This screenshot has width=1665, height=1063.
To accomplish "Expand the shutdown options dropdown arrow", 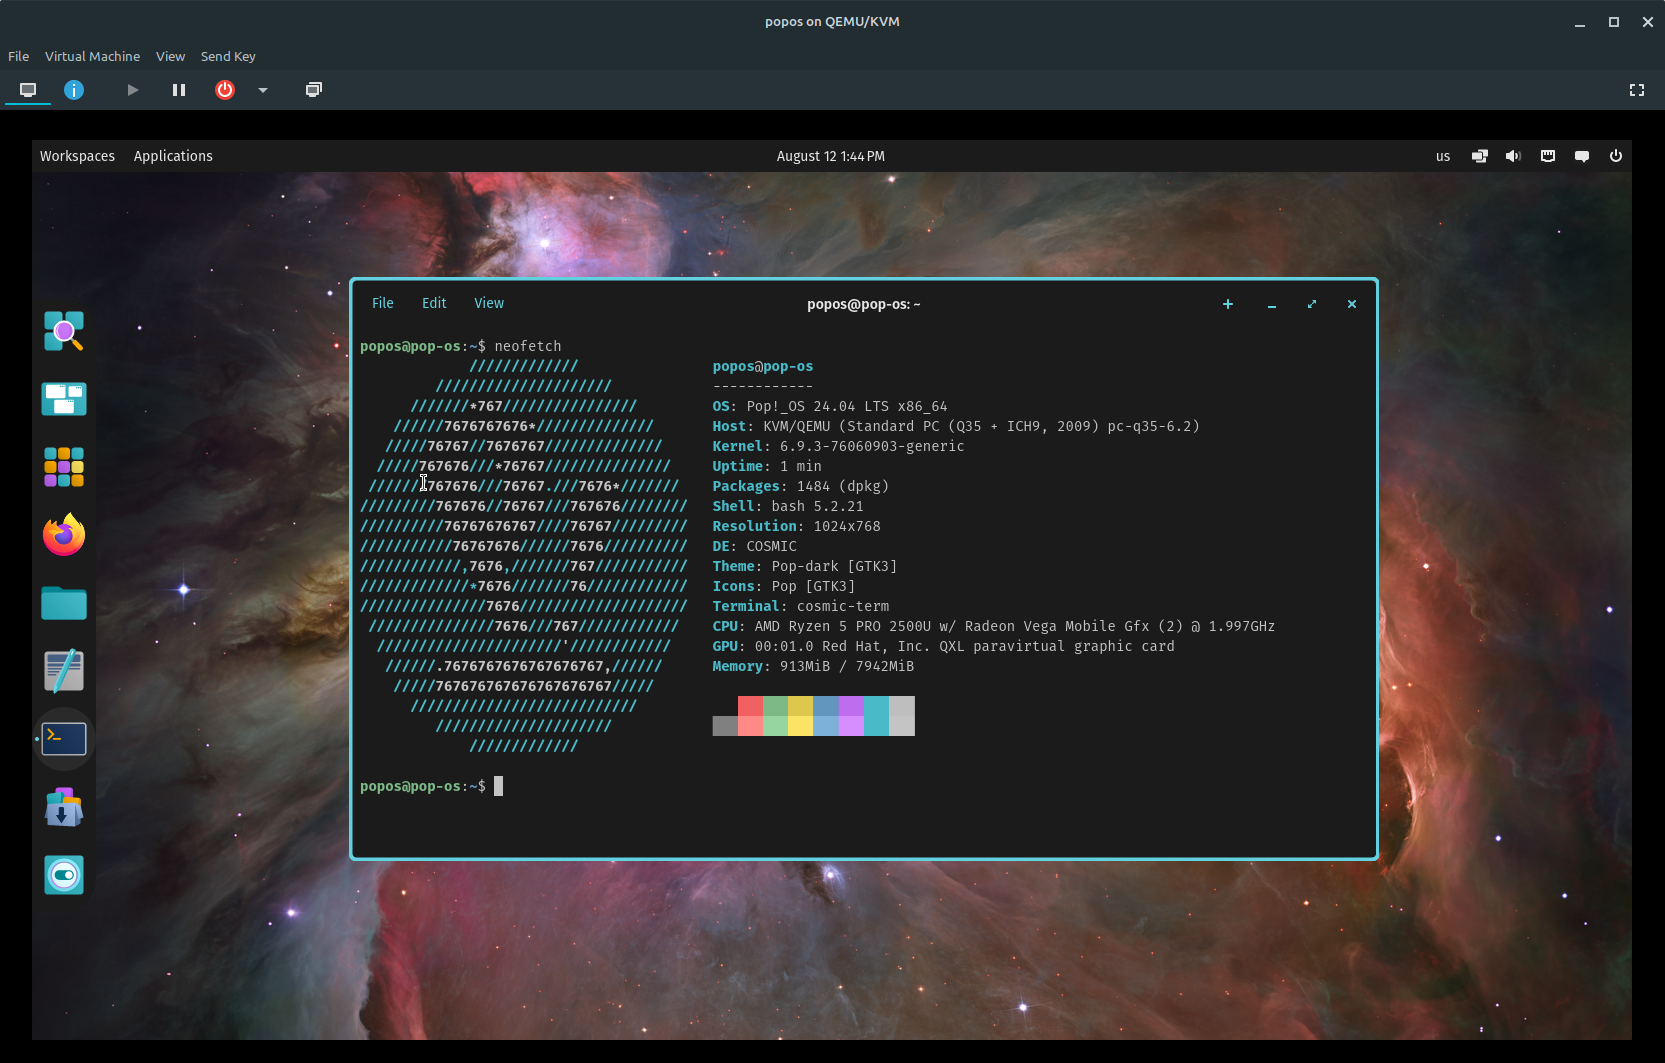I will click(263, 90).
